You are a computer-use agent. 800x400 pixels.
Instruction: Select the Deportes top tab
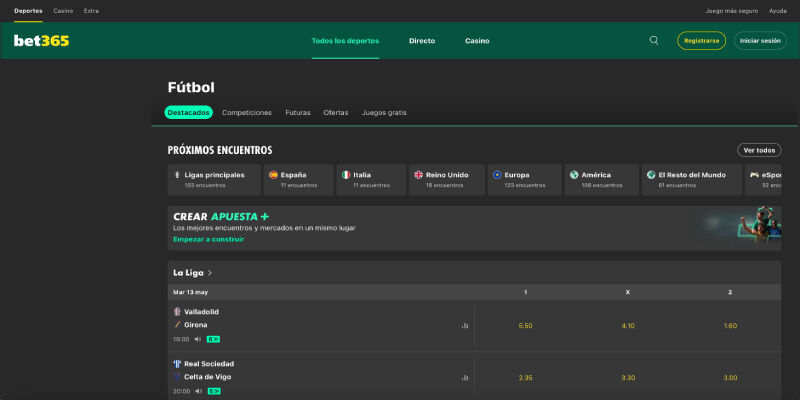pos(29,11)
